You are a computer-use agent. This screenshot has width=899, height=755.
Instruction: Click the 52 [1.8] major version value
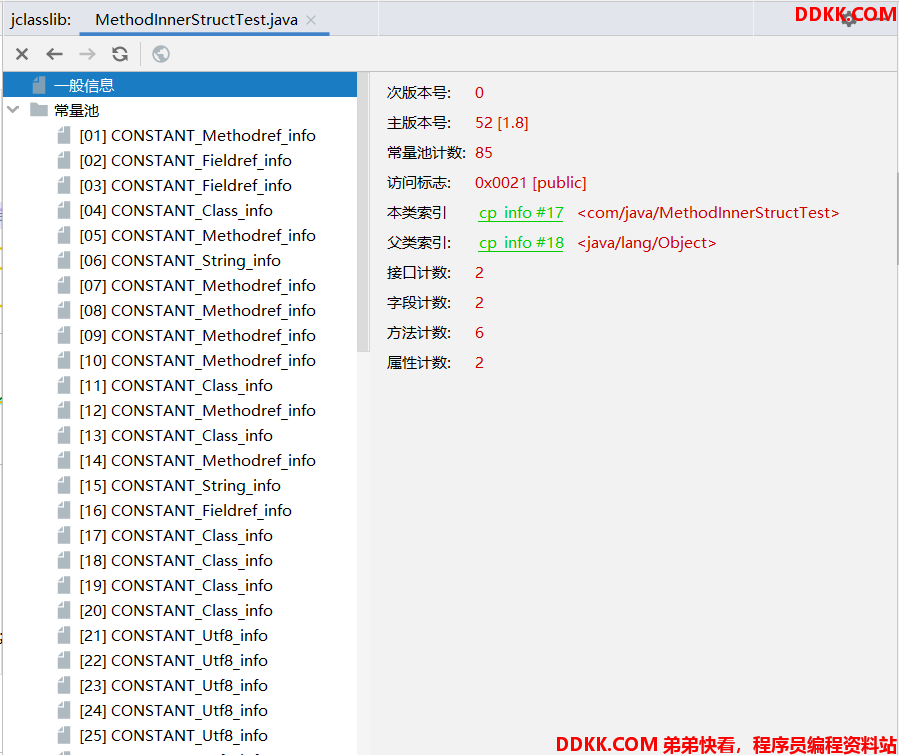(502, 123)
